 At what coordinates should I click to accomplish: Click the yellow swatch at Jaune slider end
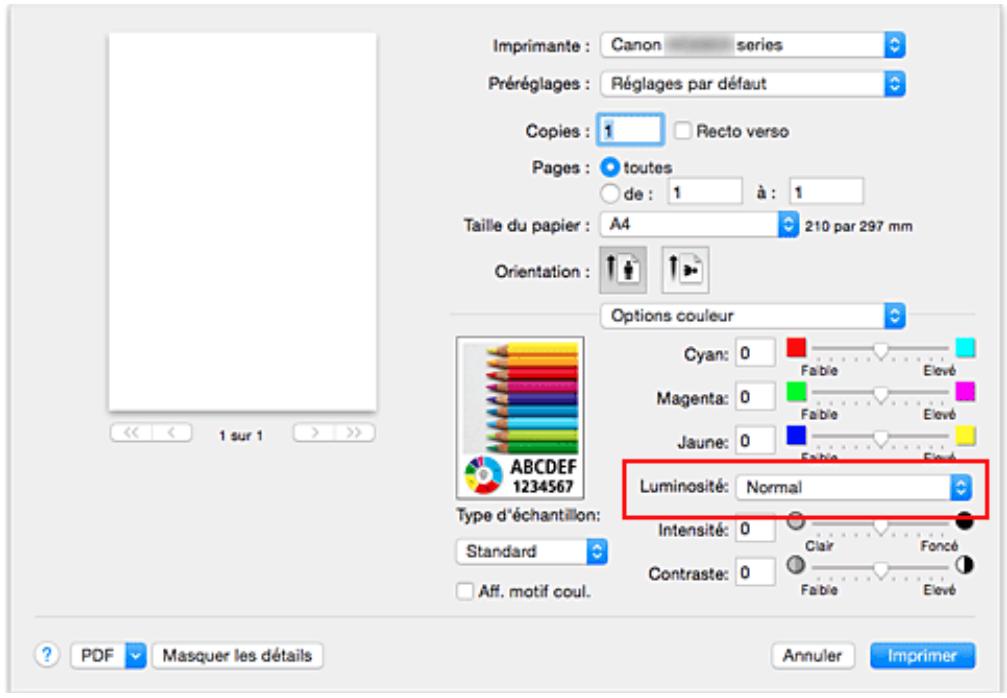click(965, 435)
